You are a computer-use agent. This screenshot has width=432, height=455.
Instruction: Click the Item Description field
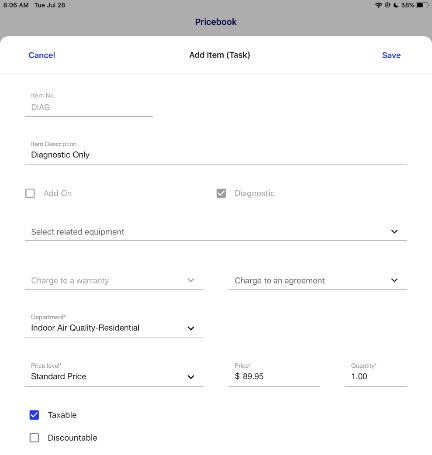tap(216, 152)
